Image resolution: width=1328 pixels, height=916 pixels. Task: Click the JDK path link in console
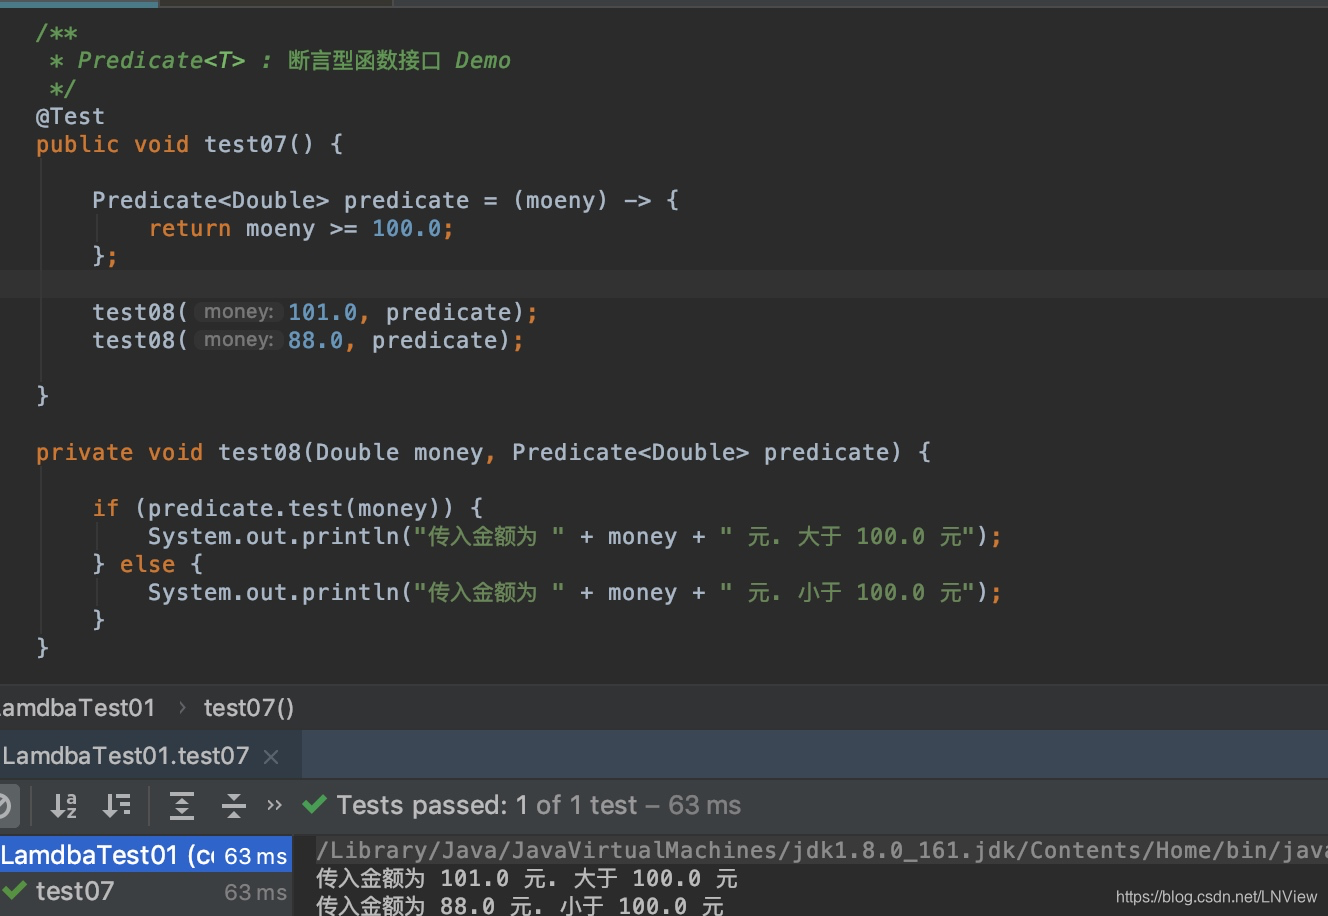(822, 850)
